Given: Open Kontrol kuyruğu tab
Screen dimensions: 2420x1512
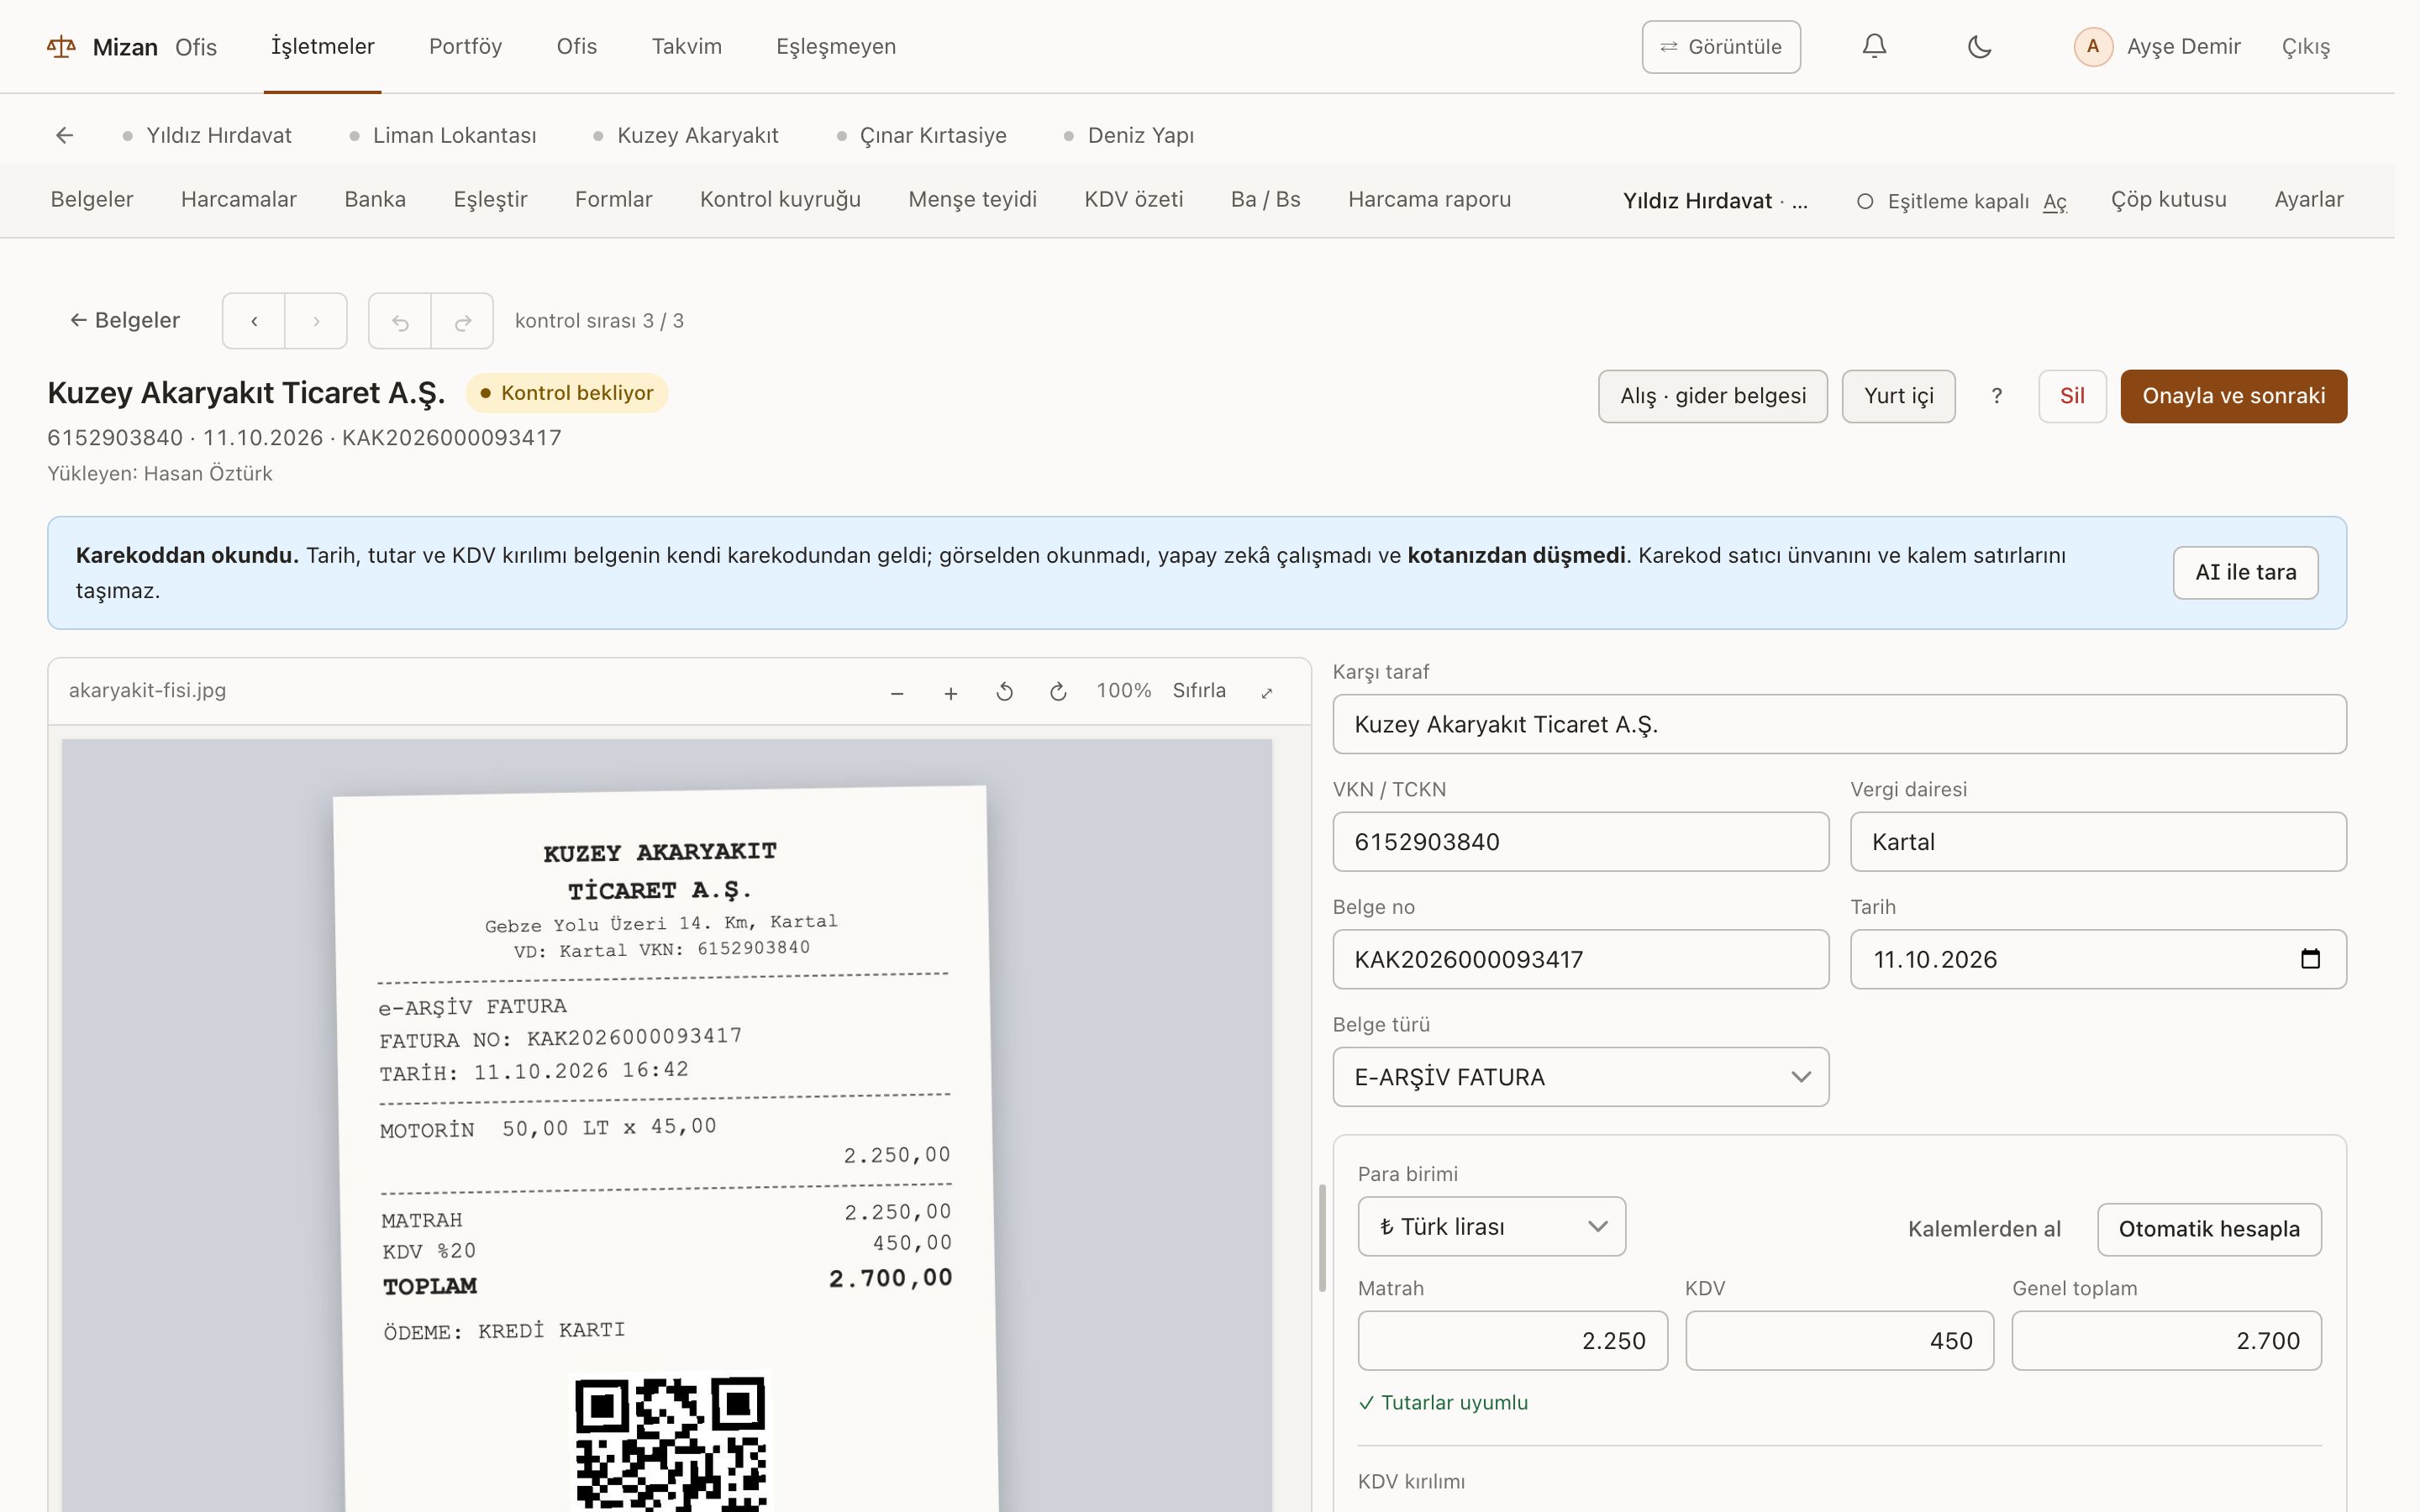Looking at the screenshot, I should coord(780,199).
